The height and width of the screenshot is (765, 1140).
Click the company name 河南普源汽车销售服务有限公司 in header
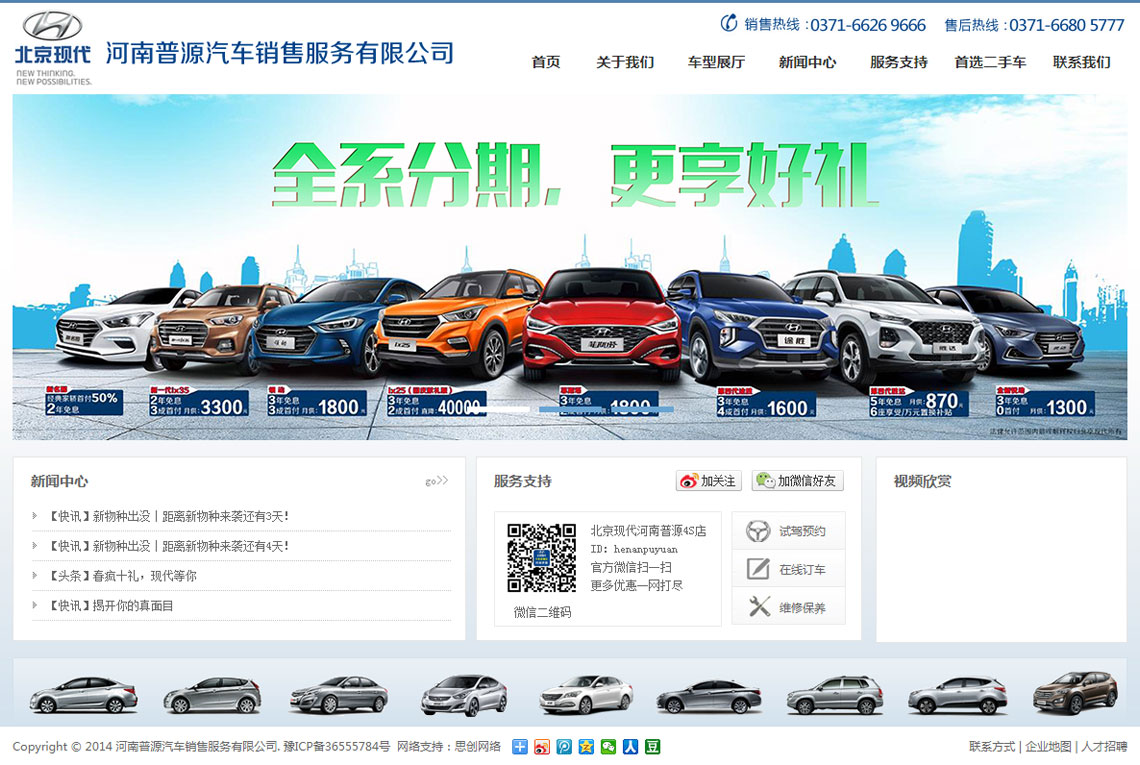click(281, 53)
